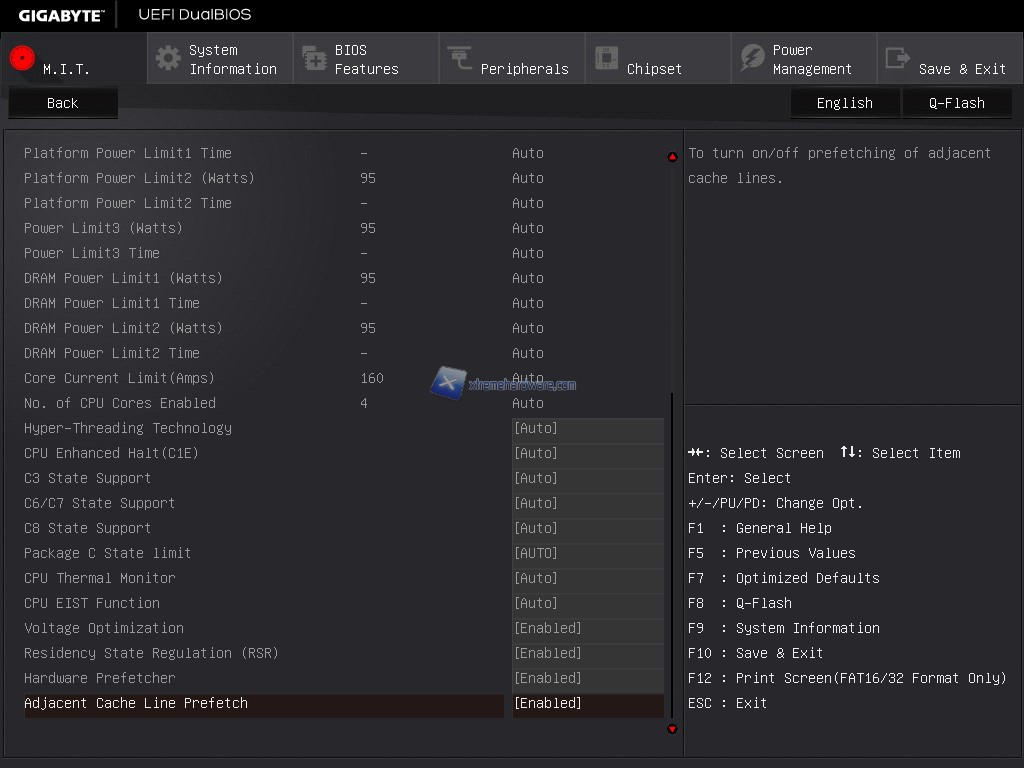Click the Peripherals icon

click(x=460, y=58)
